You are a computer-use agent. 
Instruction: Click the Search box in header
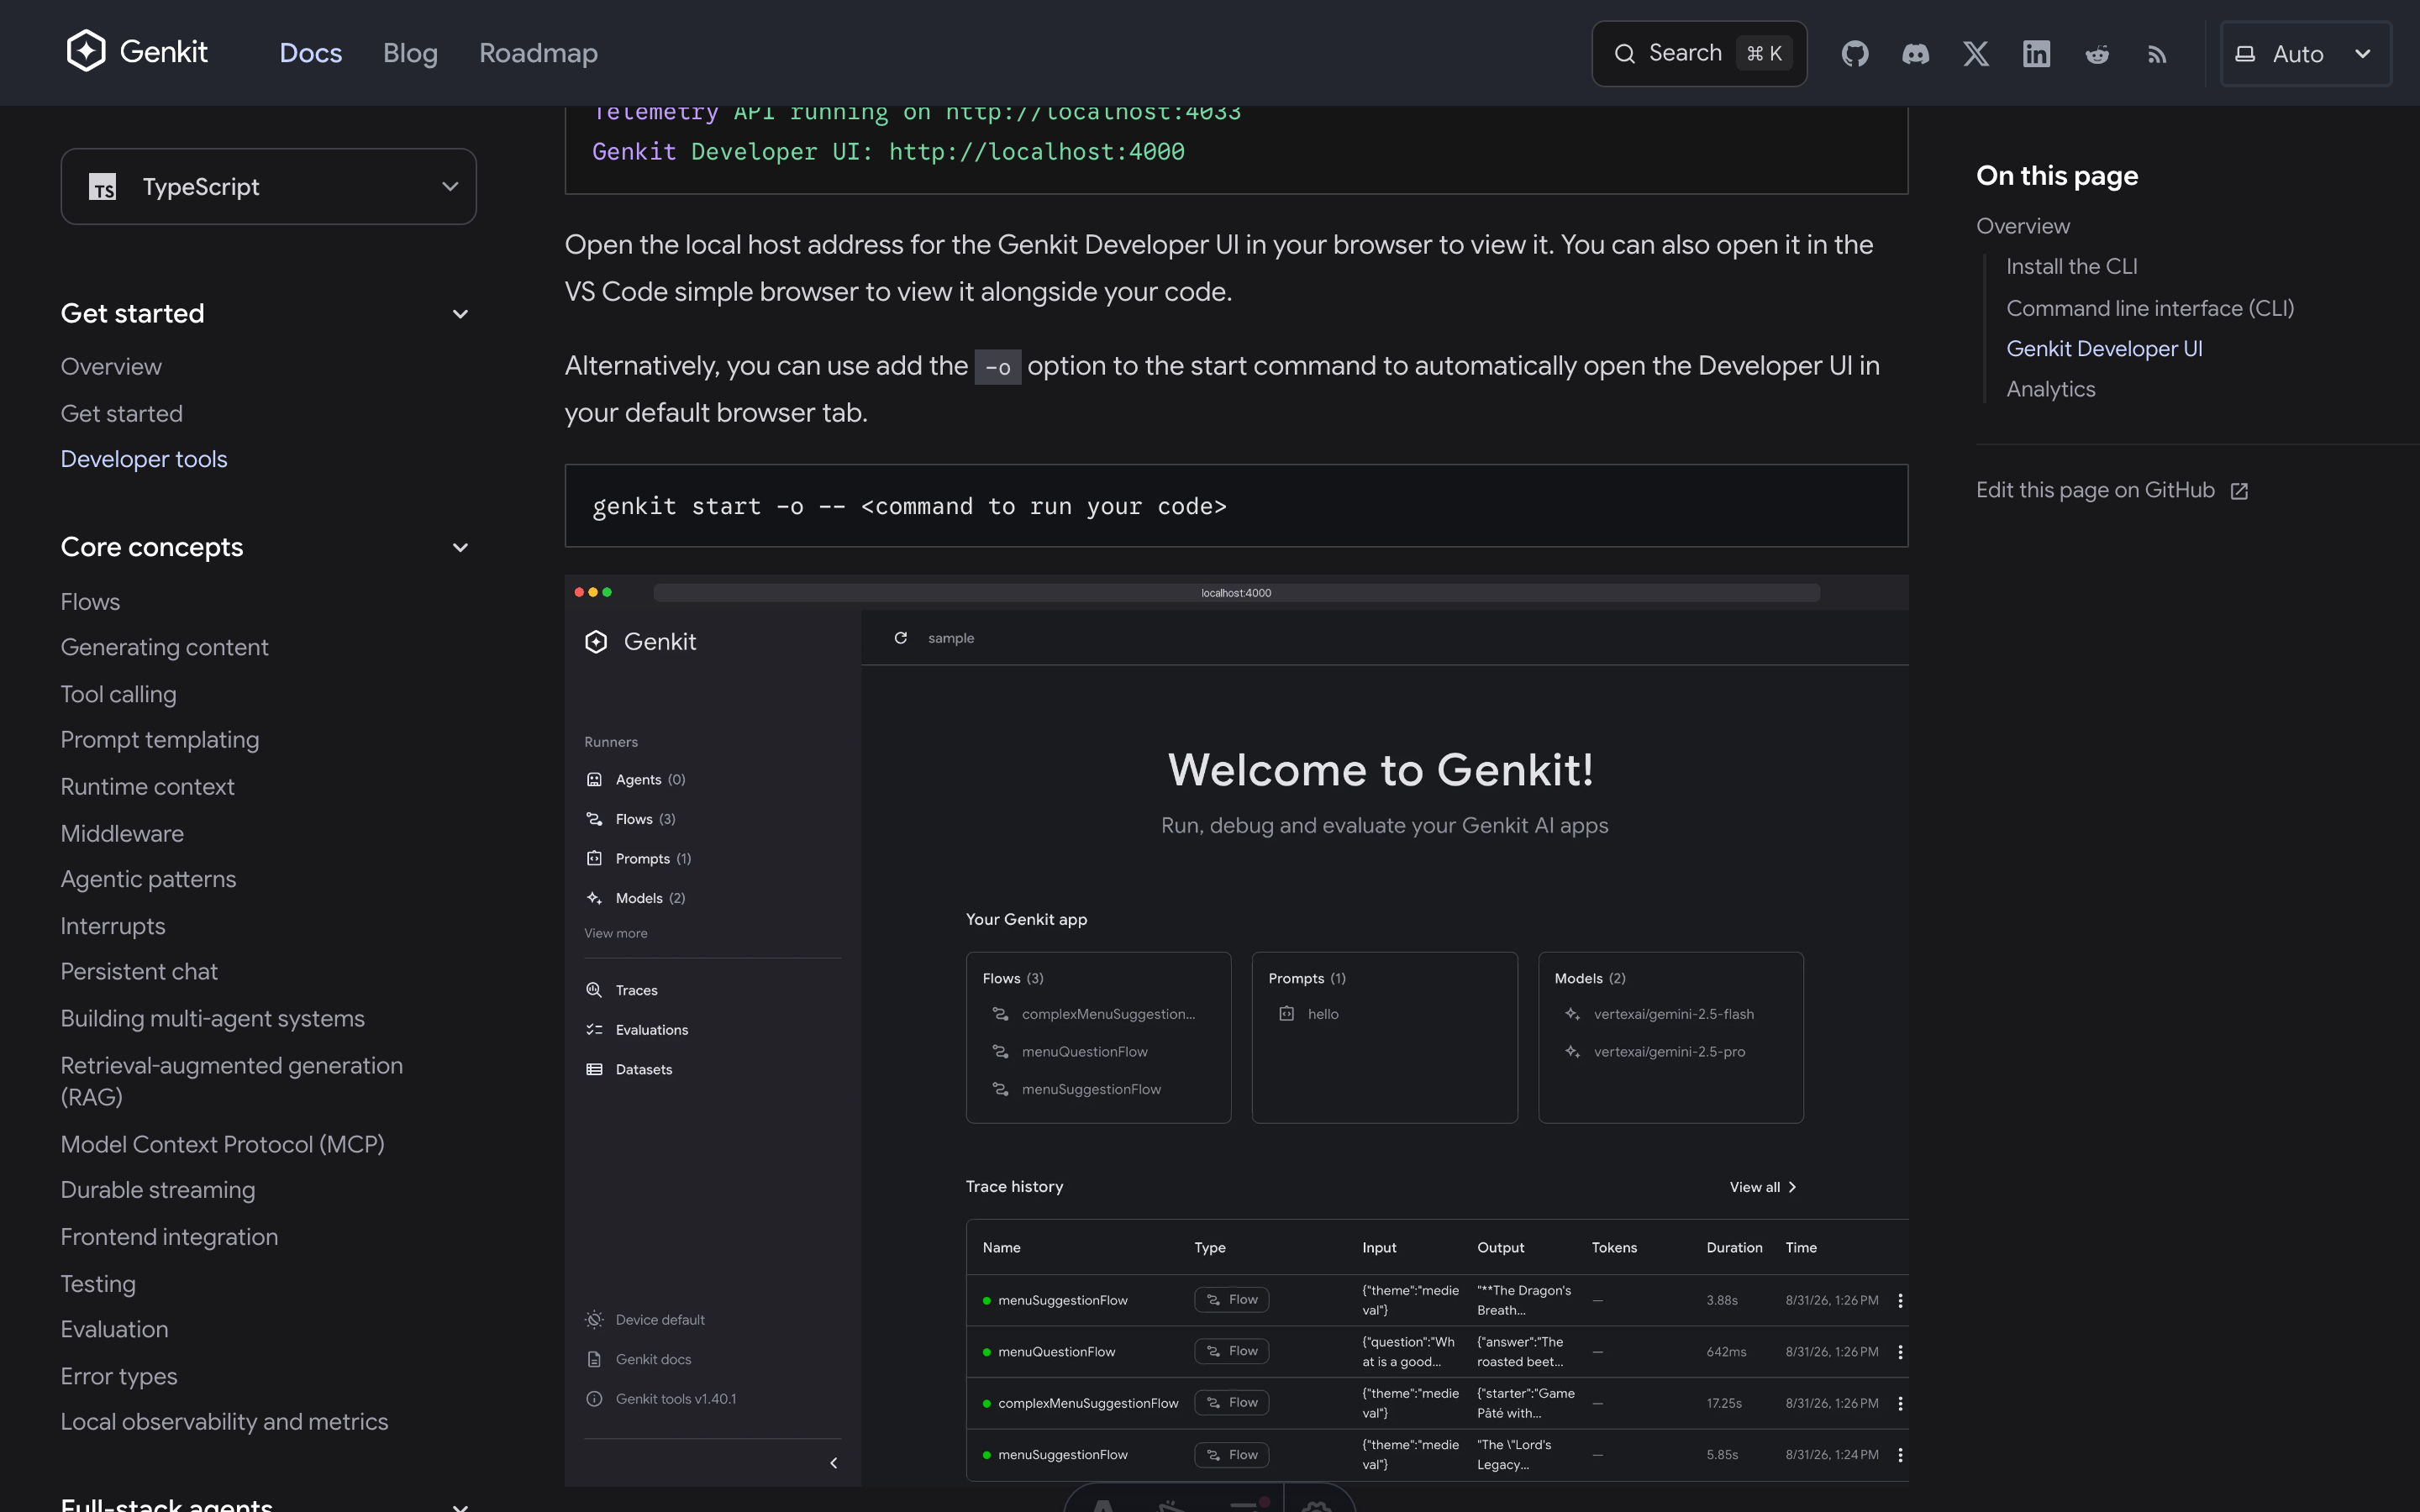[1699, 54]
